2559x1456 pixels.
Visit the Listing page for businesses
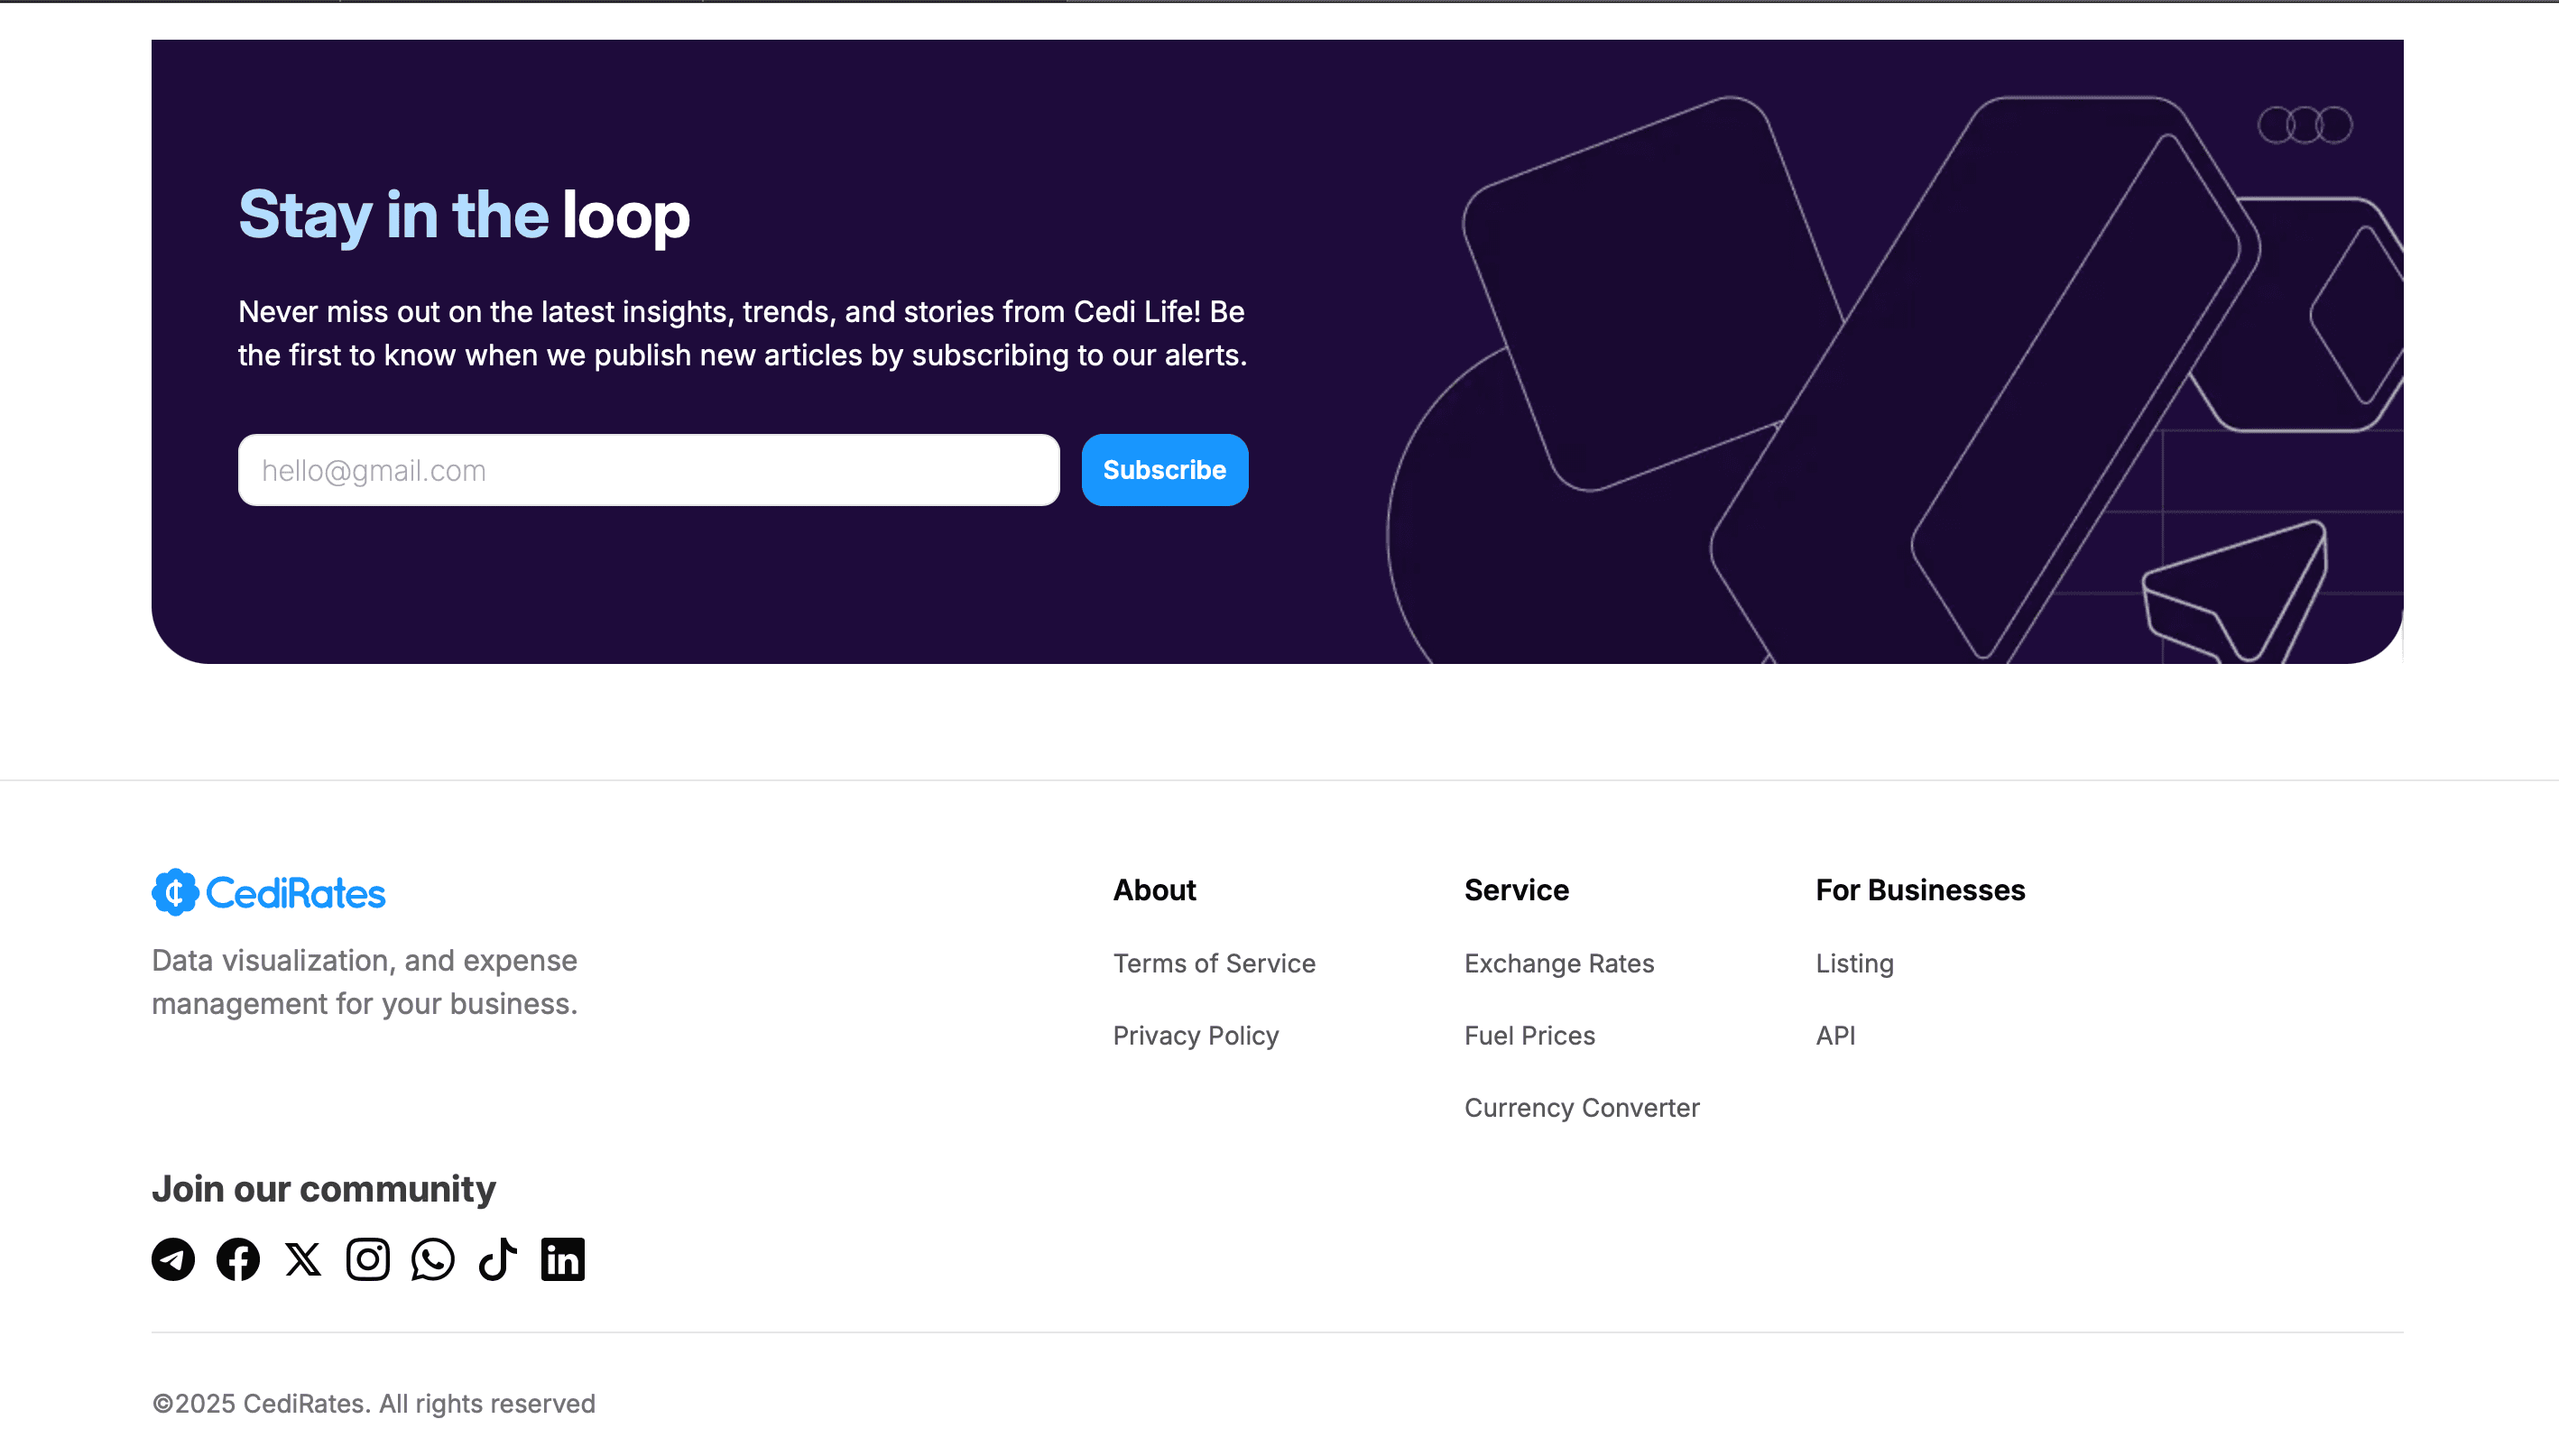(1853, 963)
